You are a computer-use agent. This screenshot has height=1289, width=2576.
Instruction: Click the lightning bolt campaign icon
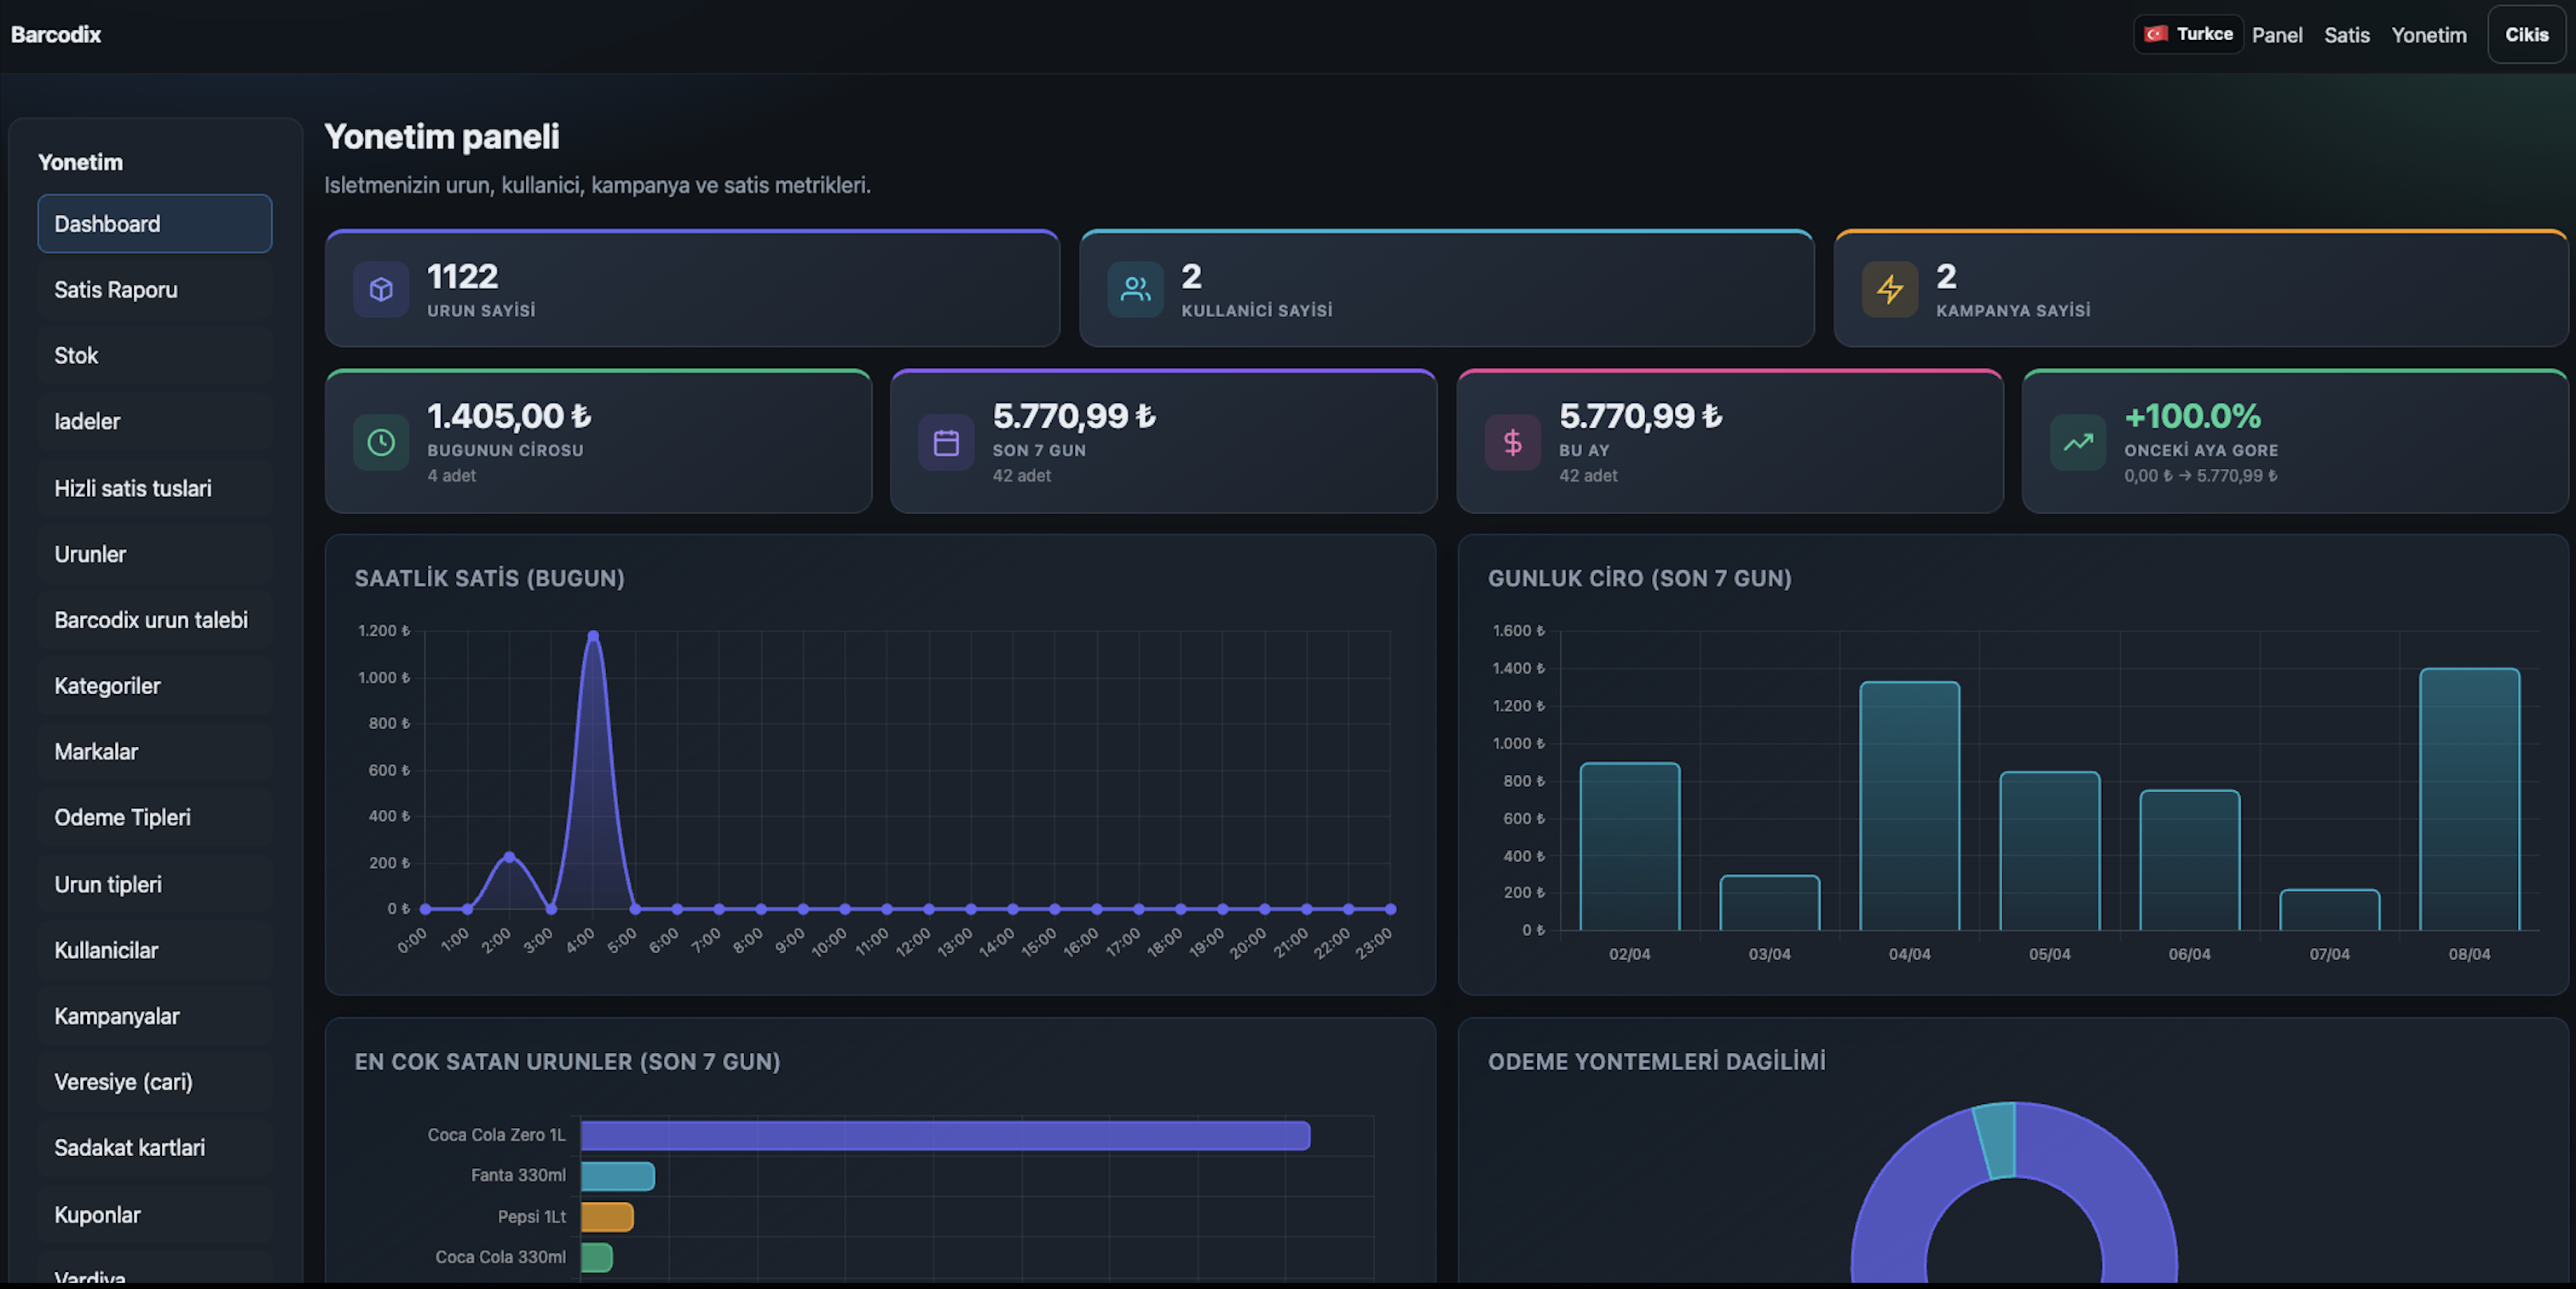1889,289
